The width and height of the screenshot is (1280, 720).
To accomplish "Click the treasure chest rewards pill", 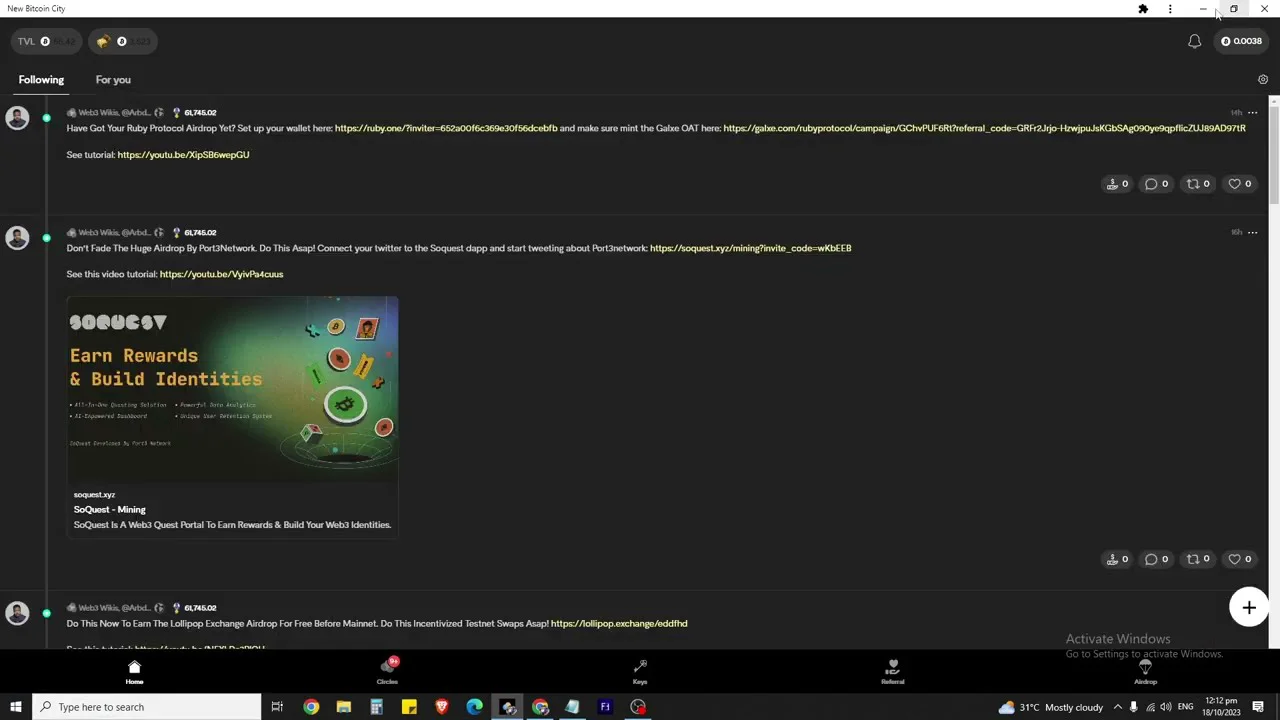I will pyautogui.click(x=122, y=41).
